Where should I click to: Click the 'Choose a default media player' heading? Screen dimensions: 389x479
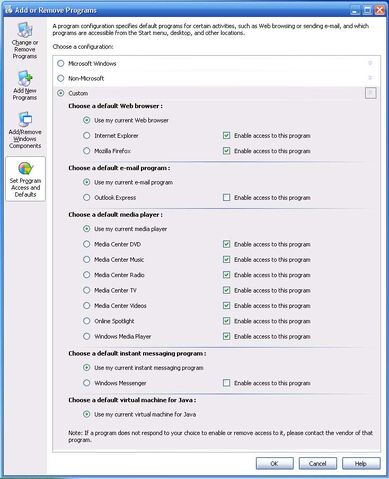[x=115, y=215]
